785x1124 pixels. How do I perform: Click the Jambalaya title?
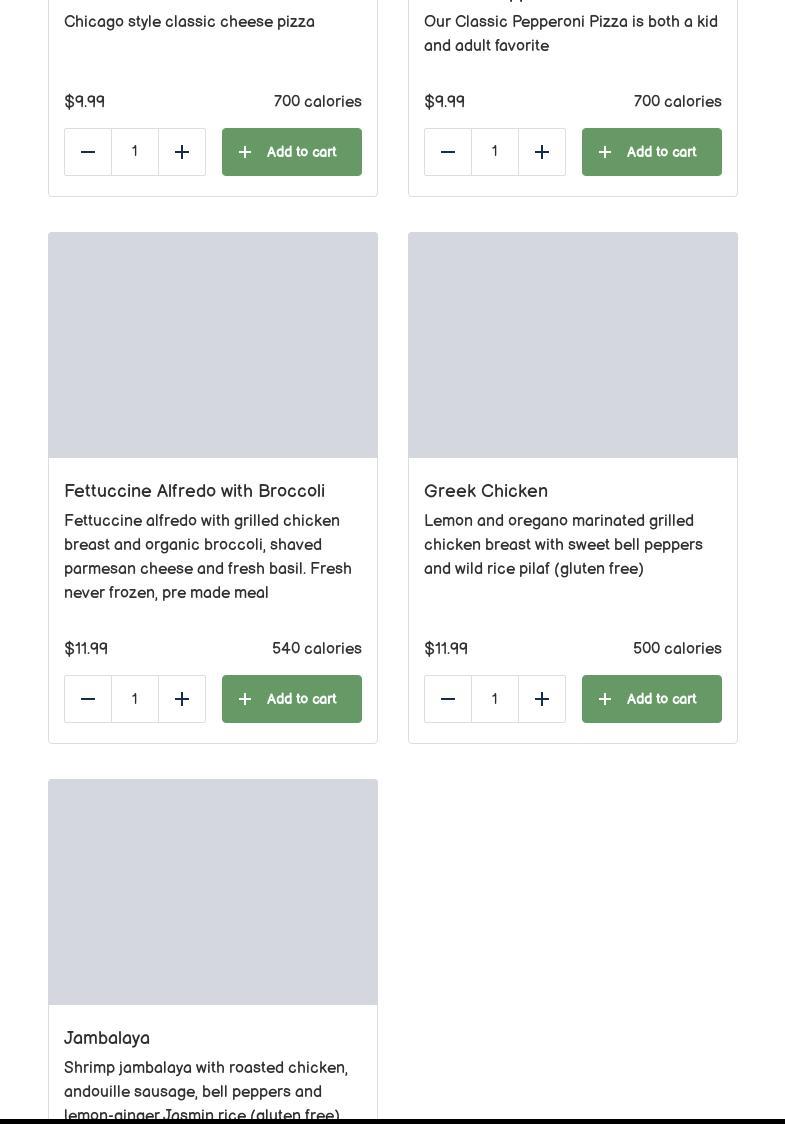[x=107, y=1038]
